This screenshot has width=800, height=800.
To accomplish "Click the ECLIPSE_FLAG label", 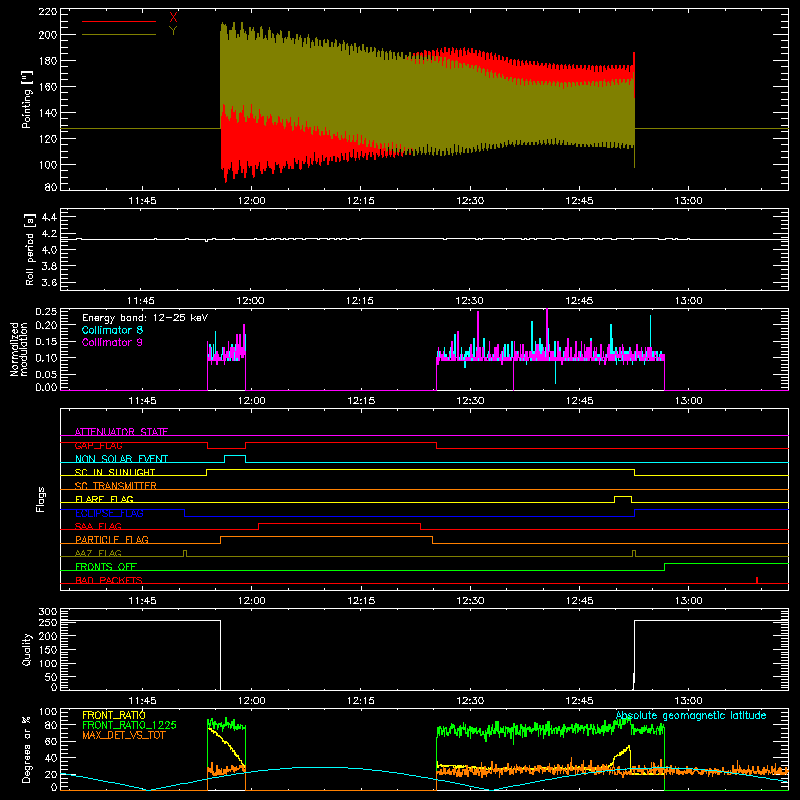I will tap(109, 513).
